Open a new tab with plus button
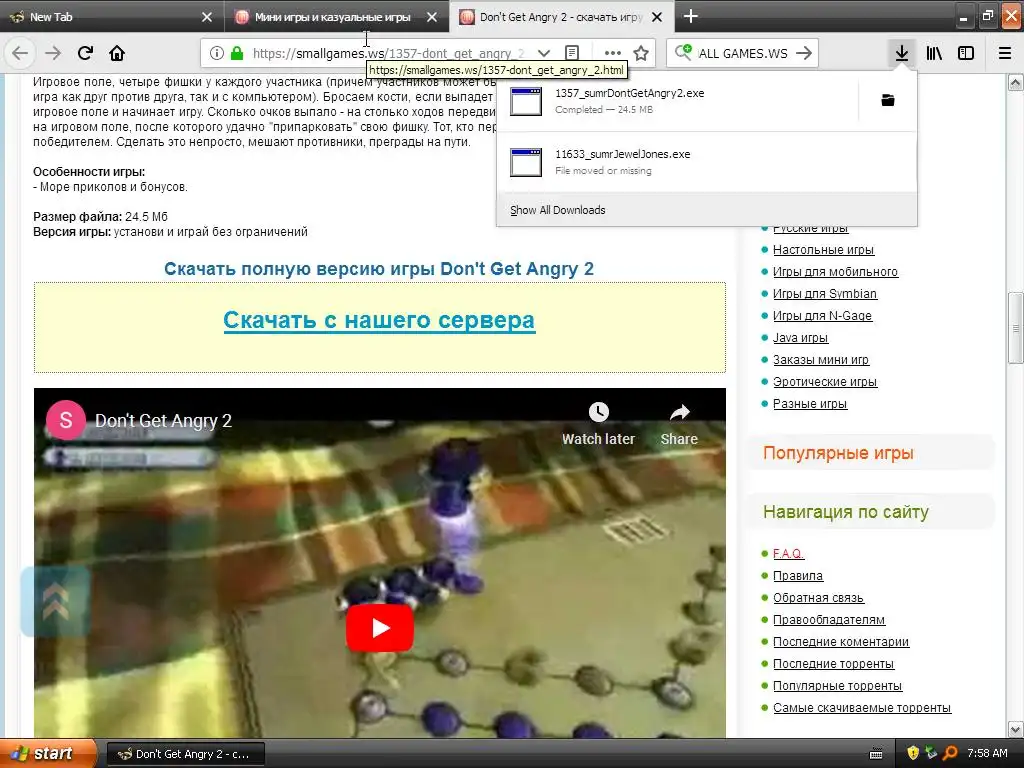 point(690,16)
